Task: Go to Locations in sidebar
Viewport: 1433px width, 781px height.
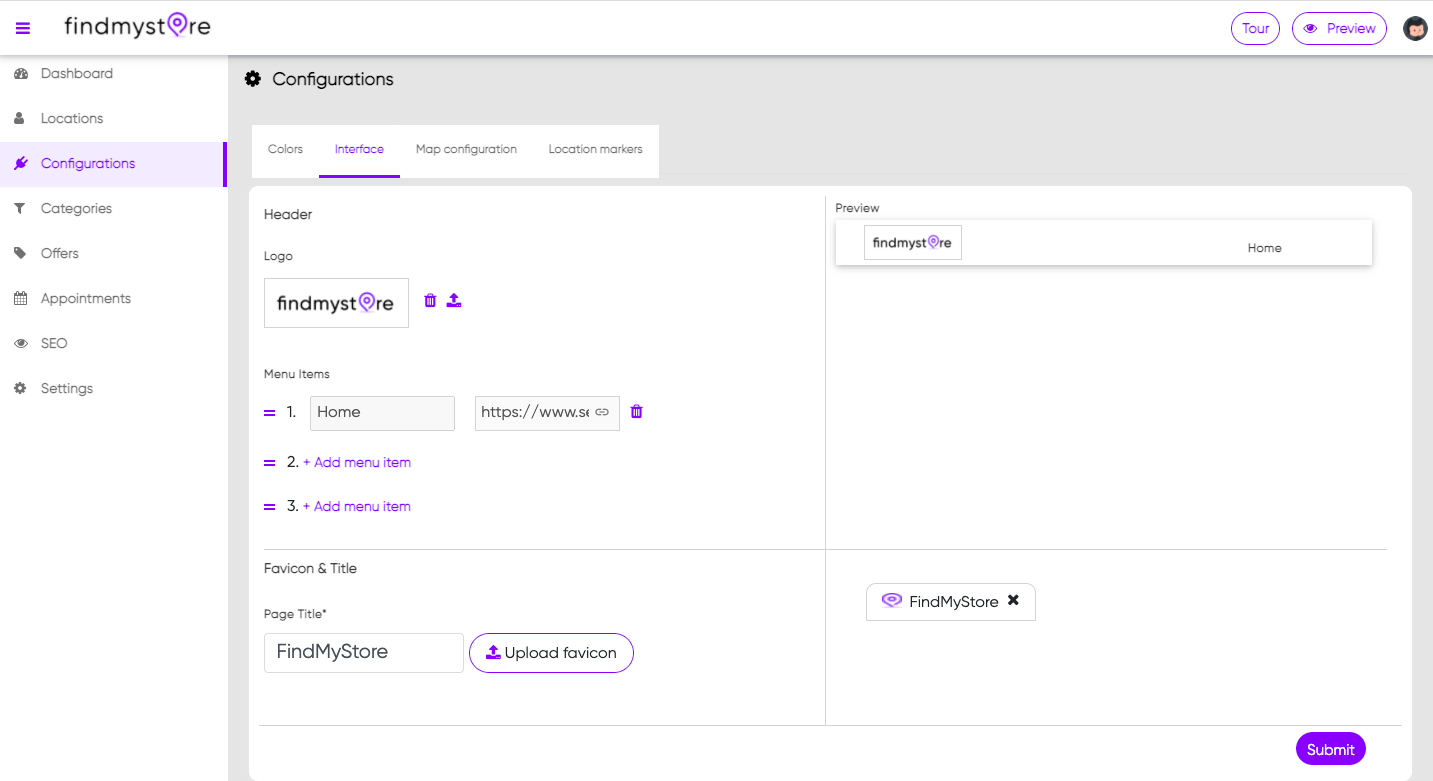Action: pyautogui.click(x=71, y=118)
